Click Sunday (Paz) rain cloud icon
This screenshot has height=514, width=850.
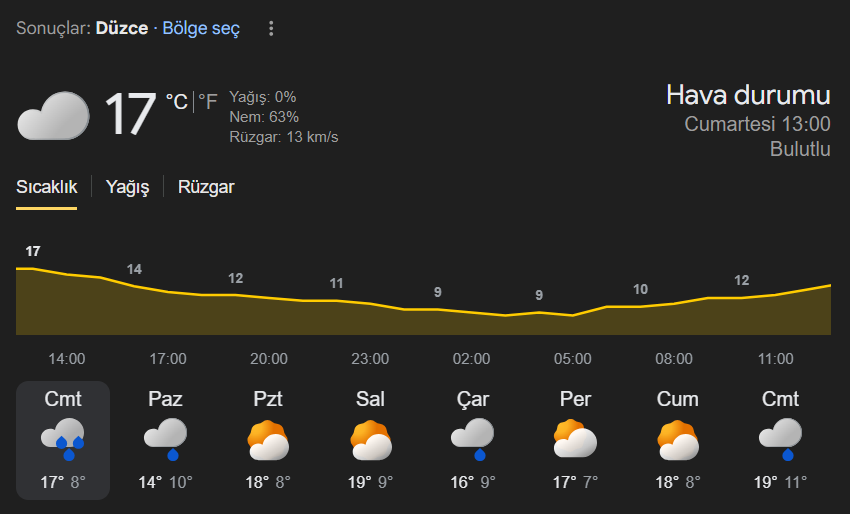(x=165, y=439)
